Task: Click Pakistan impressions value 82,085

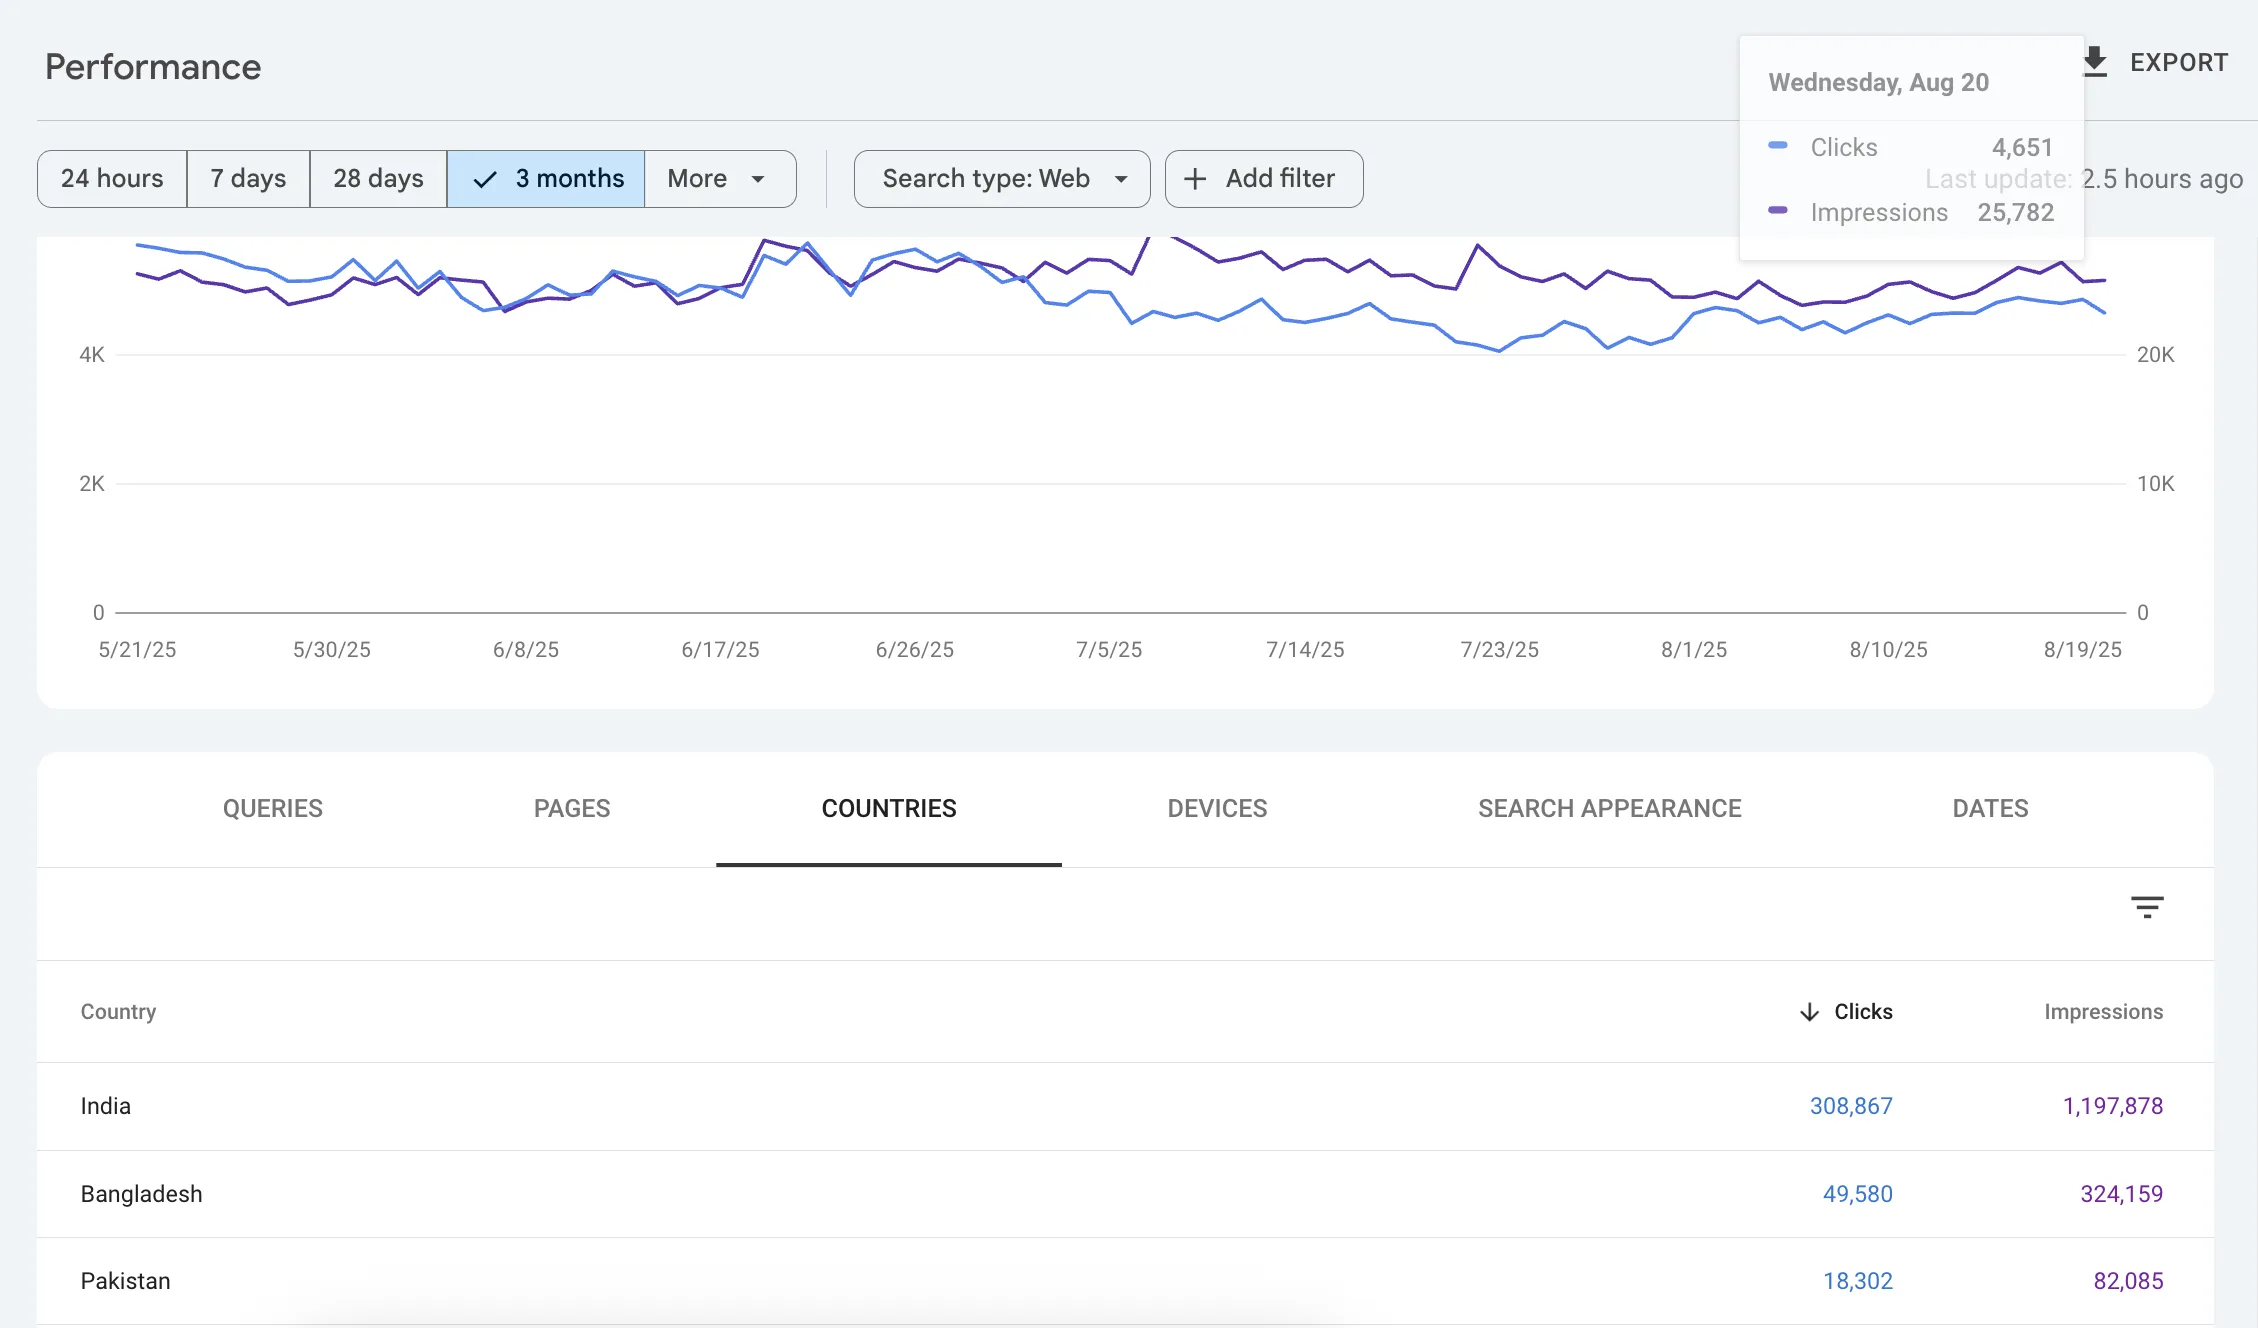Action: [x=2128, y=1281]
